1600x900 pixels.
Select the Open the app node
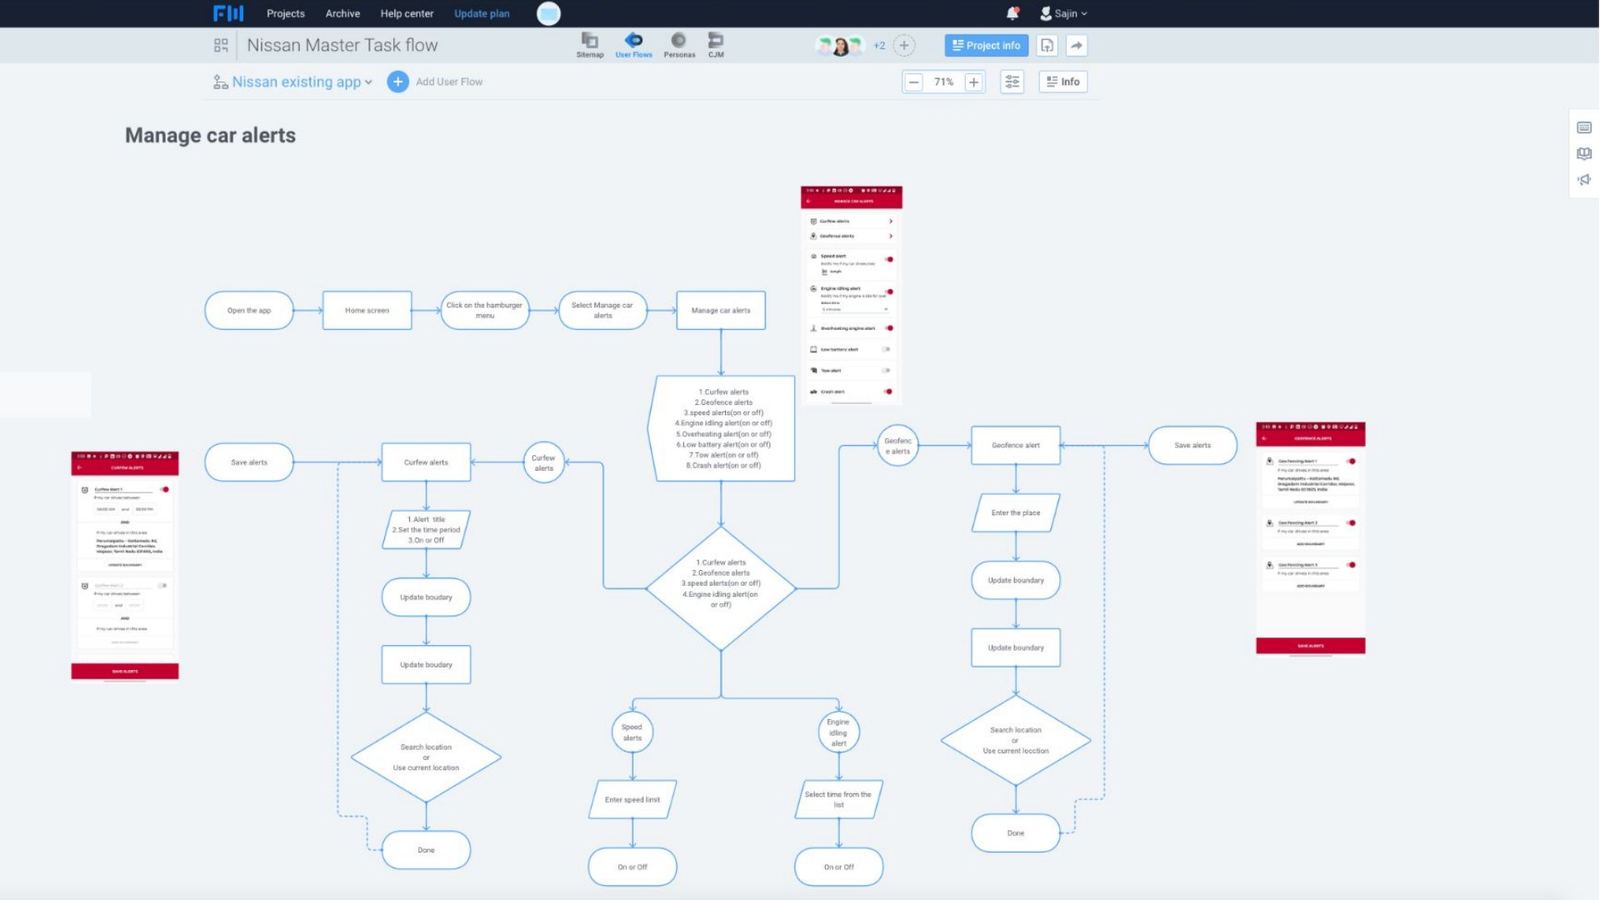[x=249, y=310]
